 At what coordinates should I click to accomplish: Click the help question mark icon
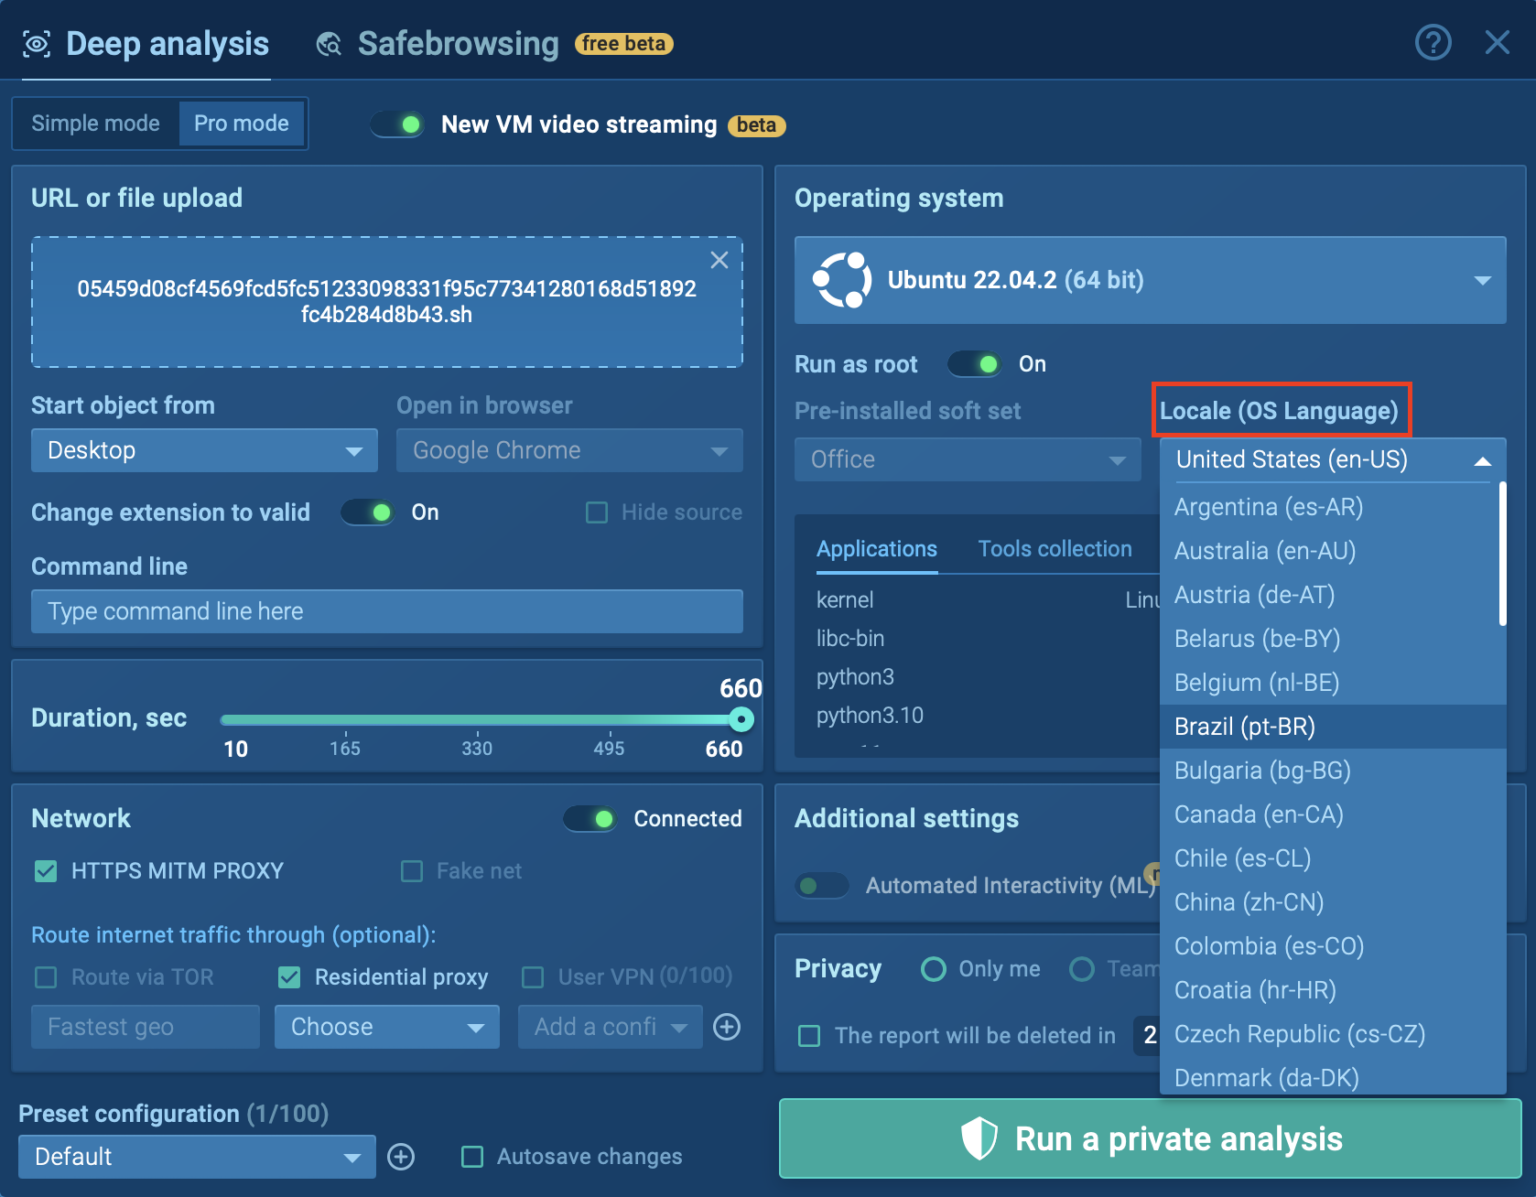[1432, 43]
